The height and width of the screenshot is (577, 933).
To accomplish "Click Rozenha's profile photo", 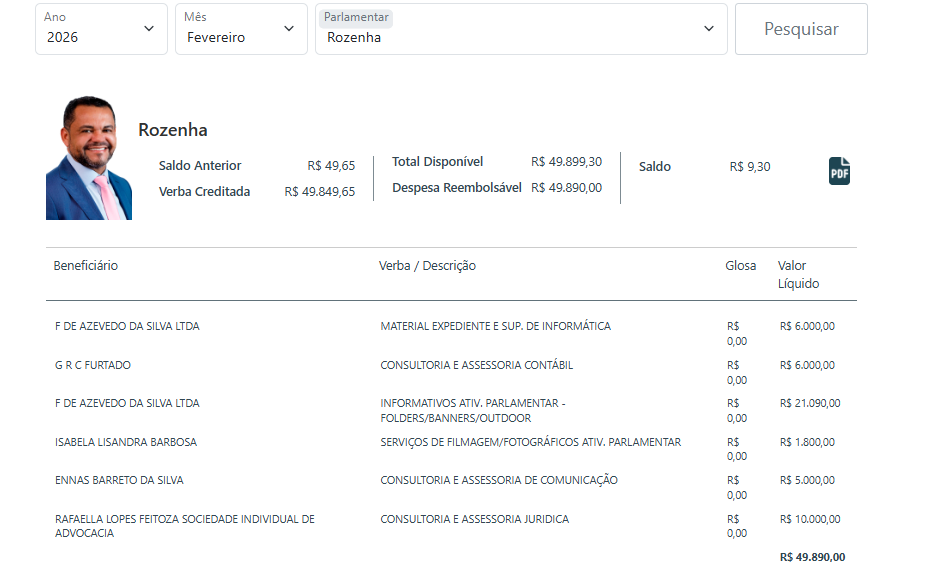I will coord(89,158).
